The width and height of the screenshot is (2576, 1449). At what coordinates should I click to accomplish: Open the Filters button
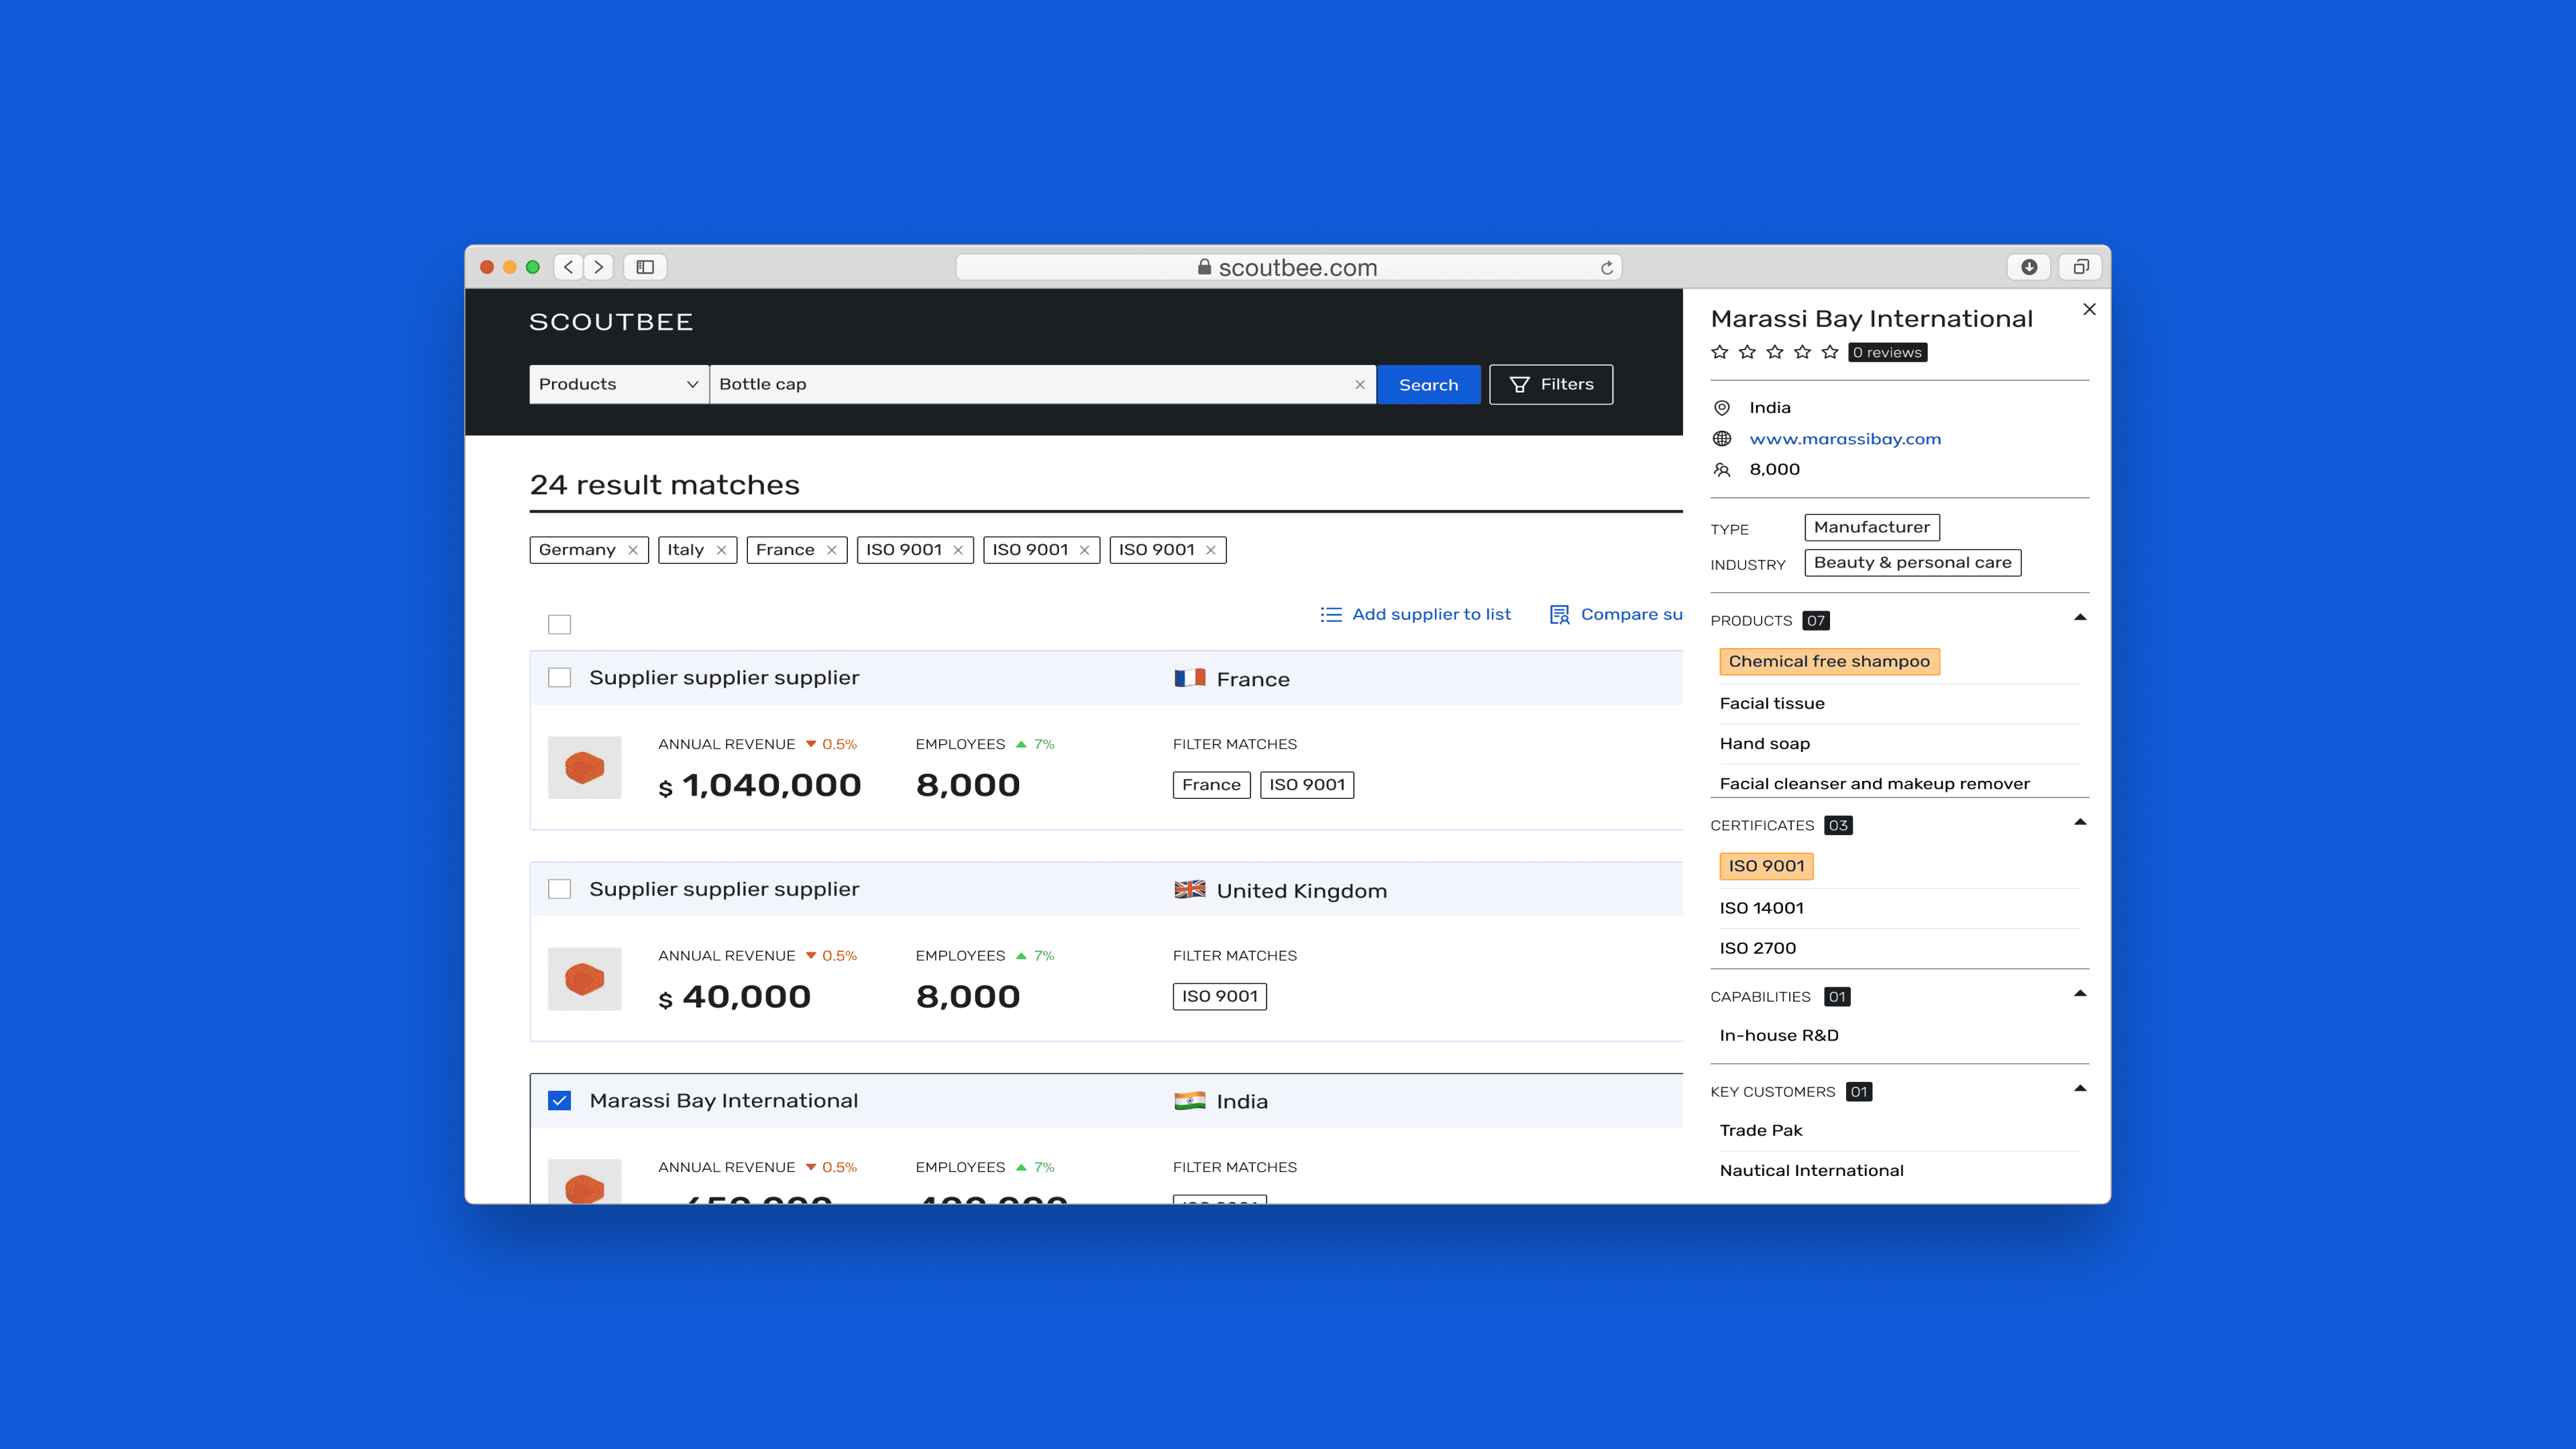click(x=1551, y=385)
